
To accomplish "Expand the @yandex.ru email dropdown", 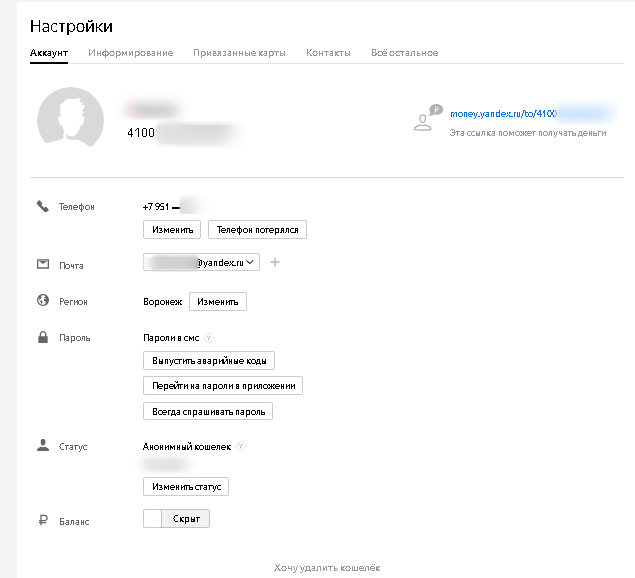I will point(201,262).
